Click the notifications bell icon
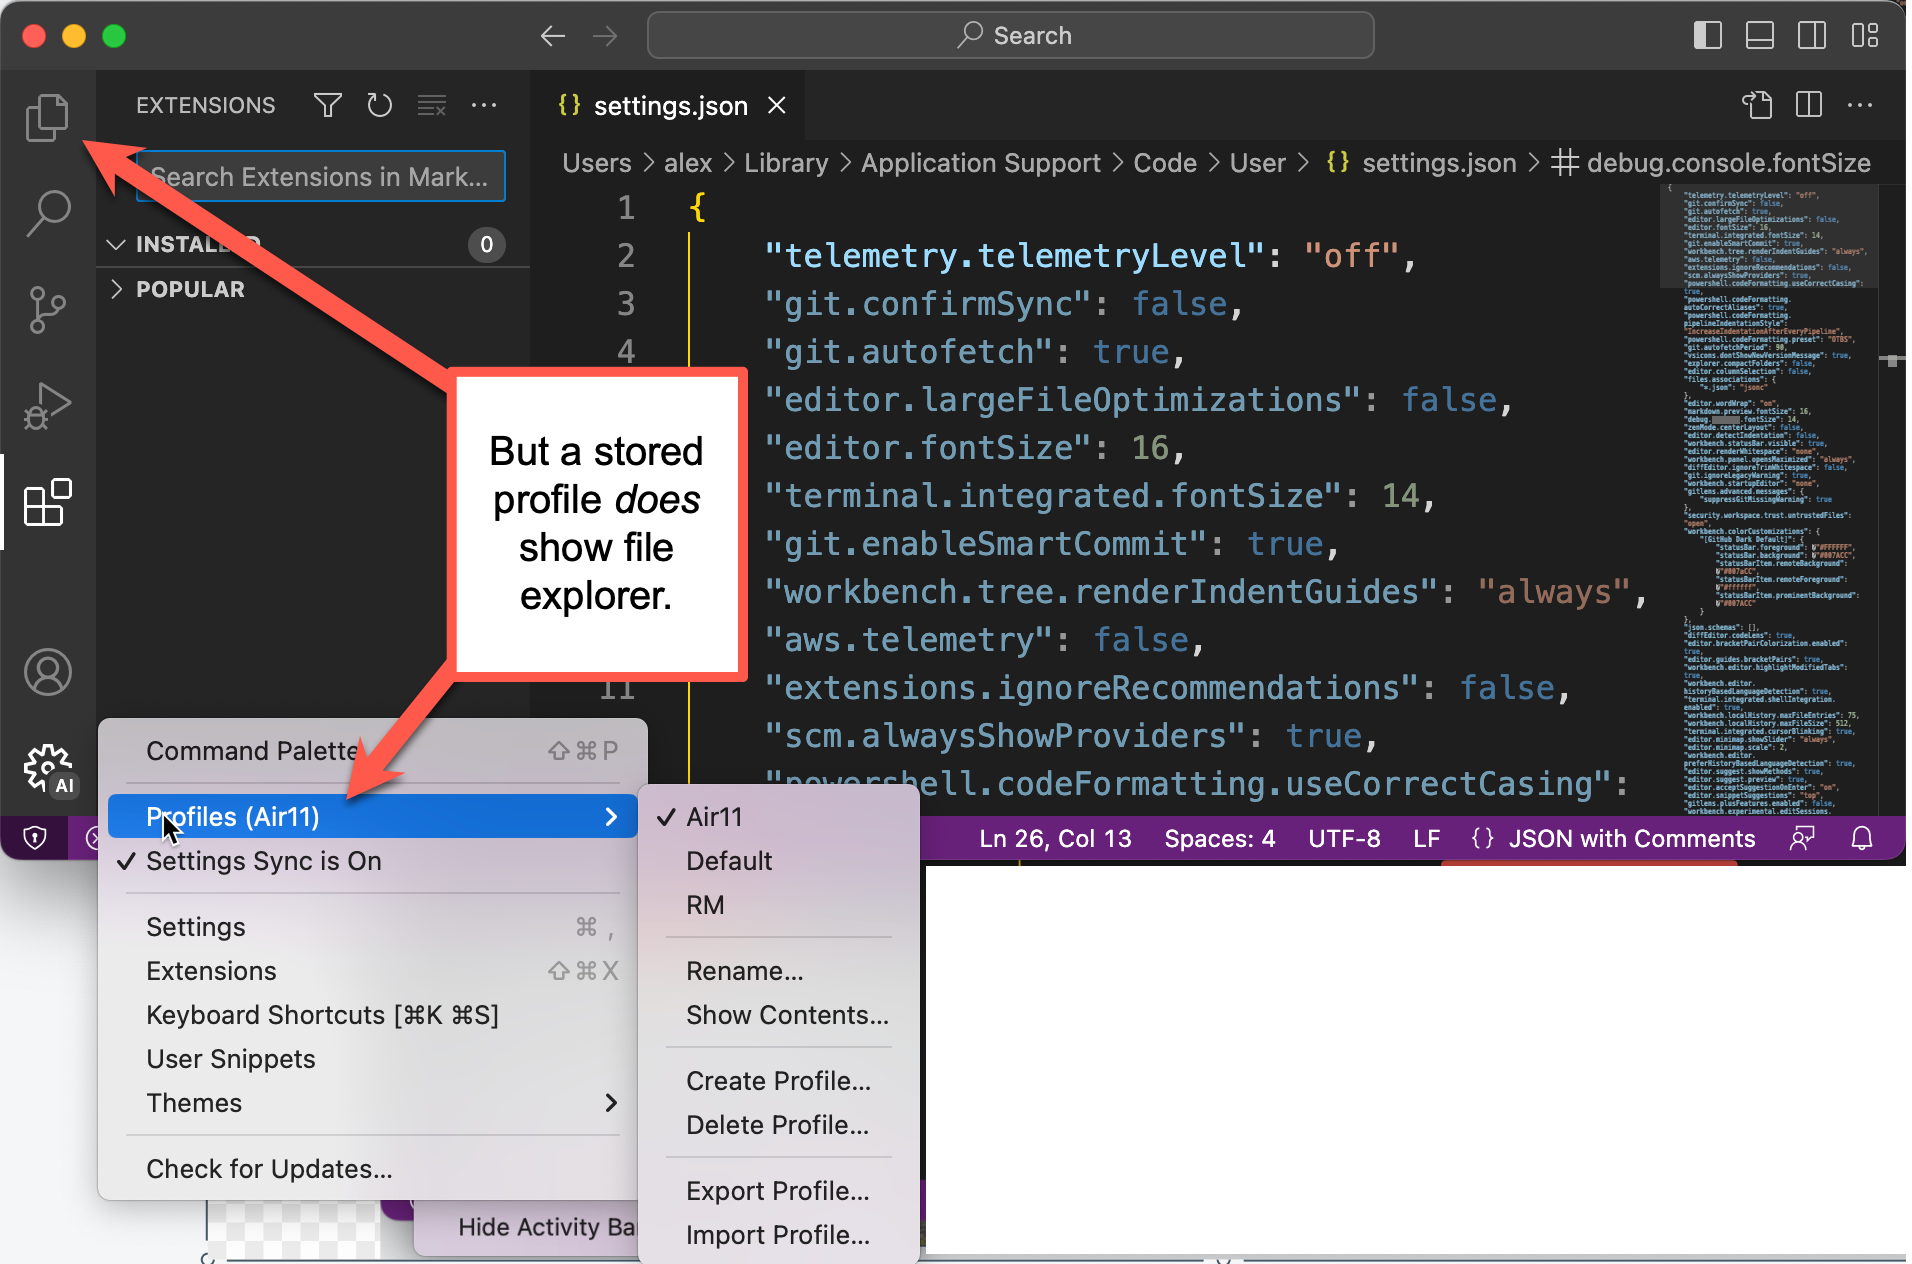The width and height of the screenshot is (1912, 1264). 1862,838
